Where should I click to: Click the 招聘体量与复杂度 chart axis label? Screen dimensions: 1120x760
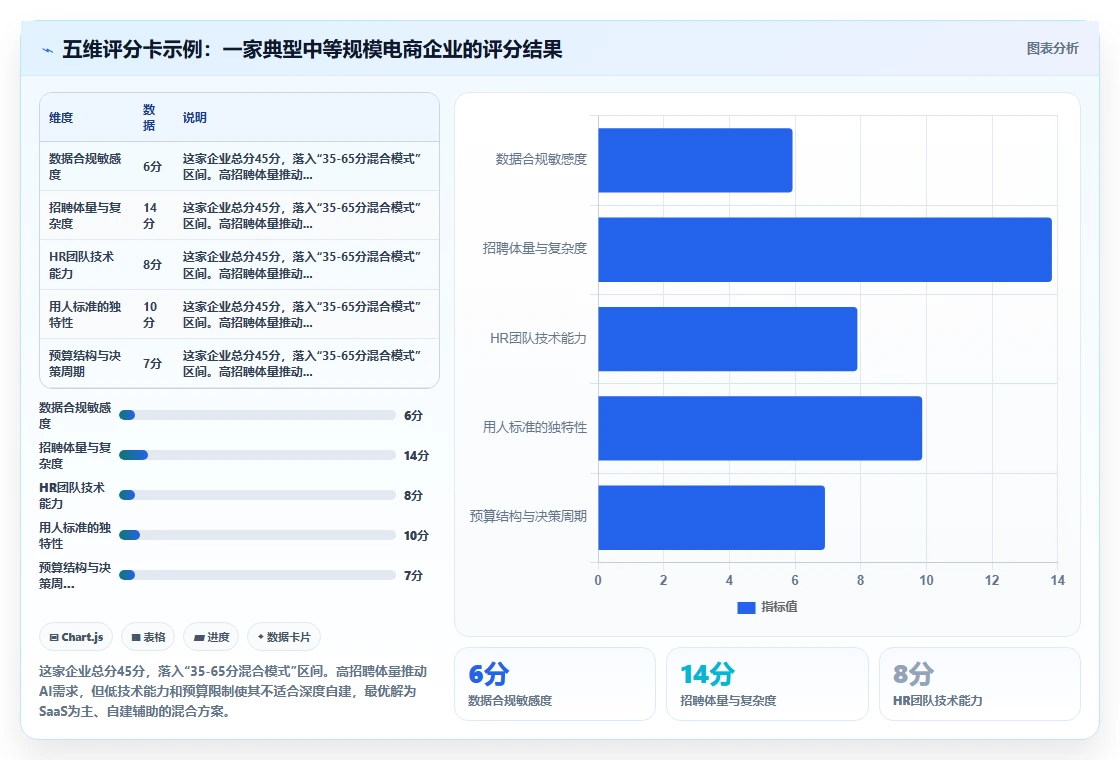point(534,249)
